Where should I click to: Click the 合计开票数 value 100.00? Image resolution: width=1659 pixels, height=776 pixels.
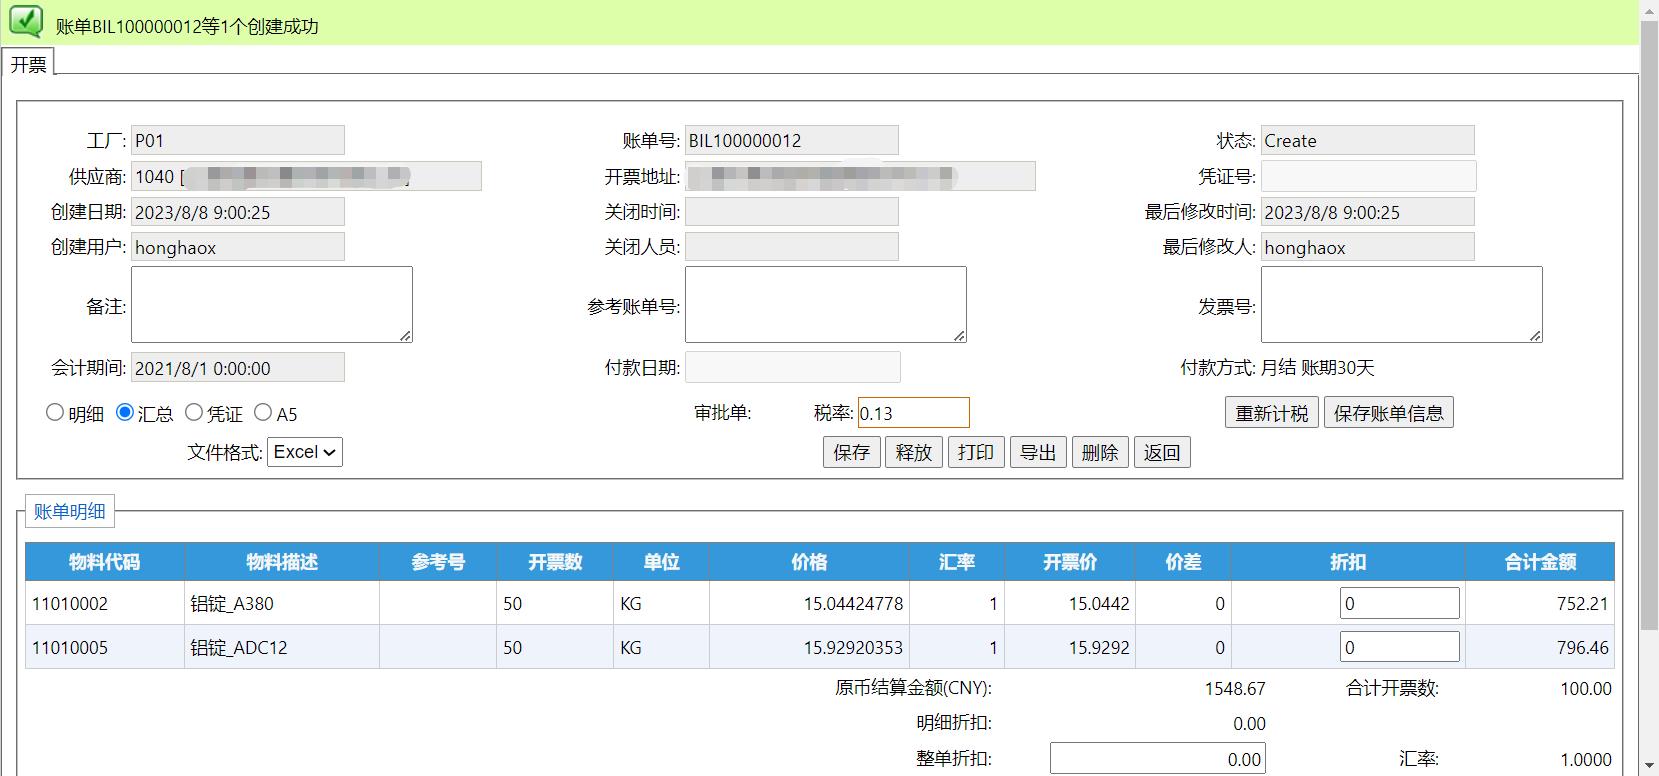tap(1586, 689)
